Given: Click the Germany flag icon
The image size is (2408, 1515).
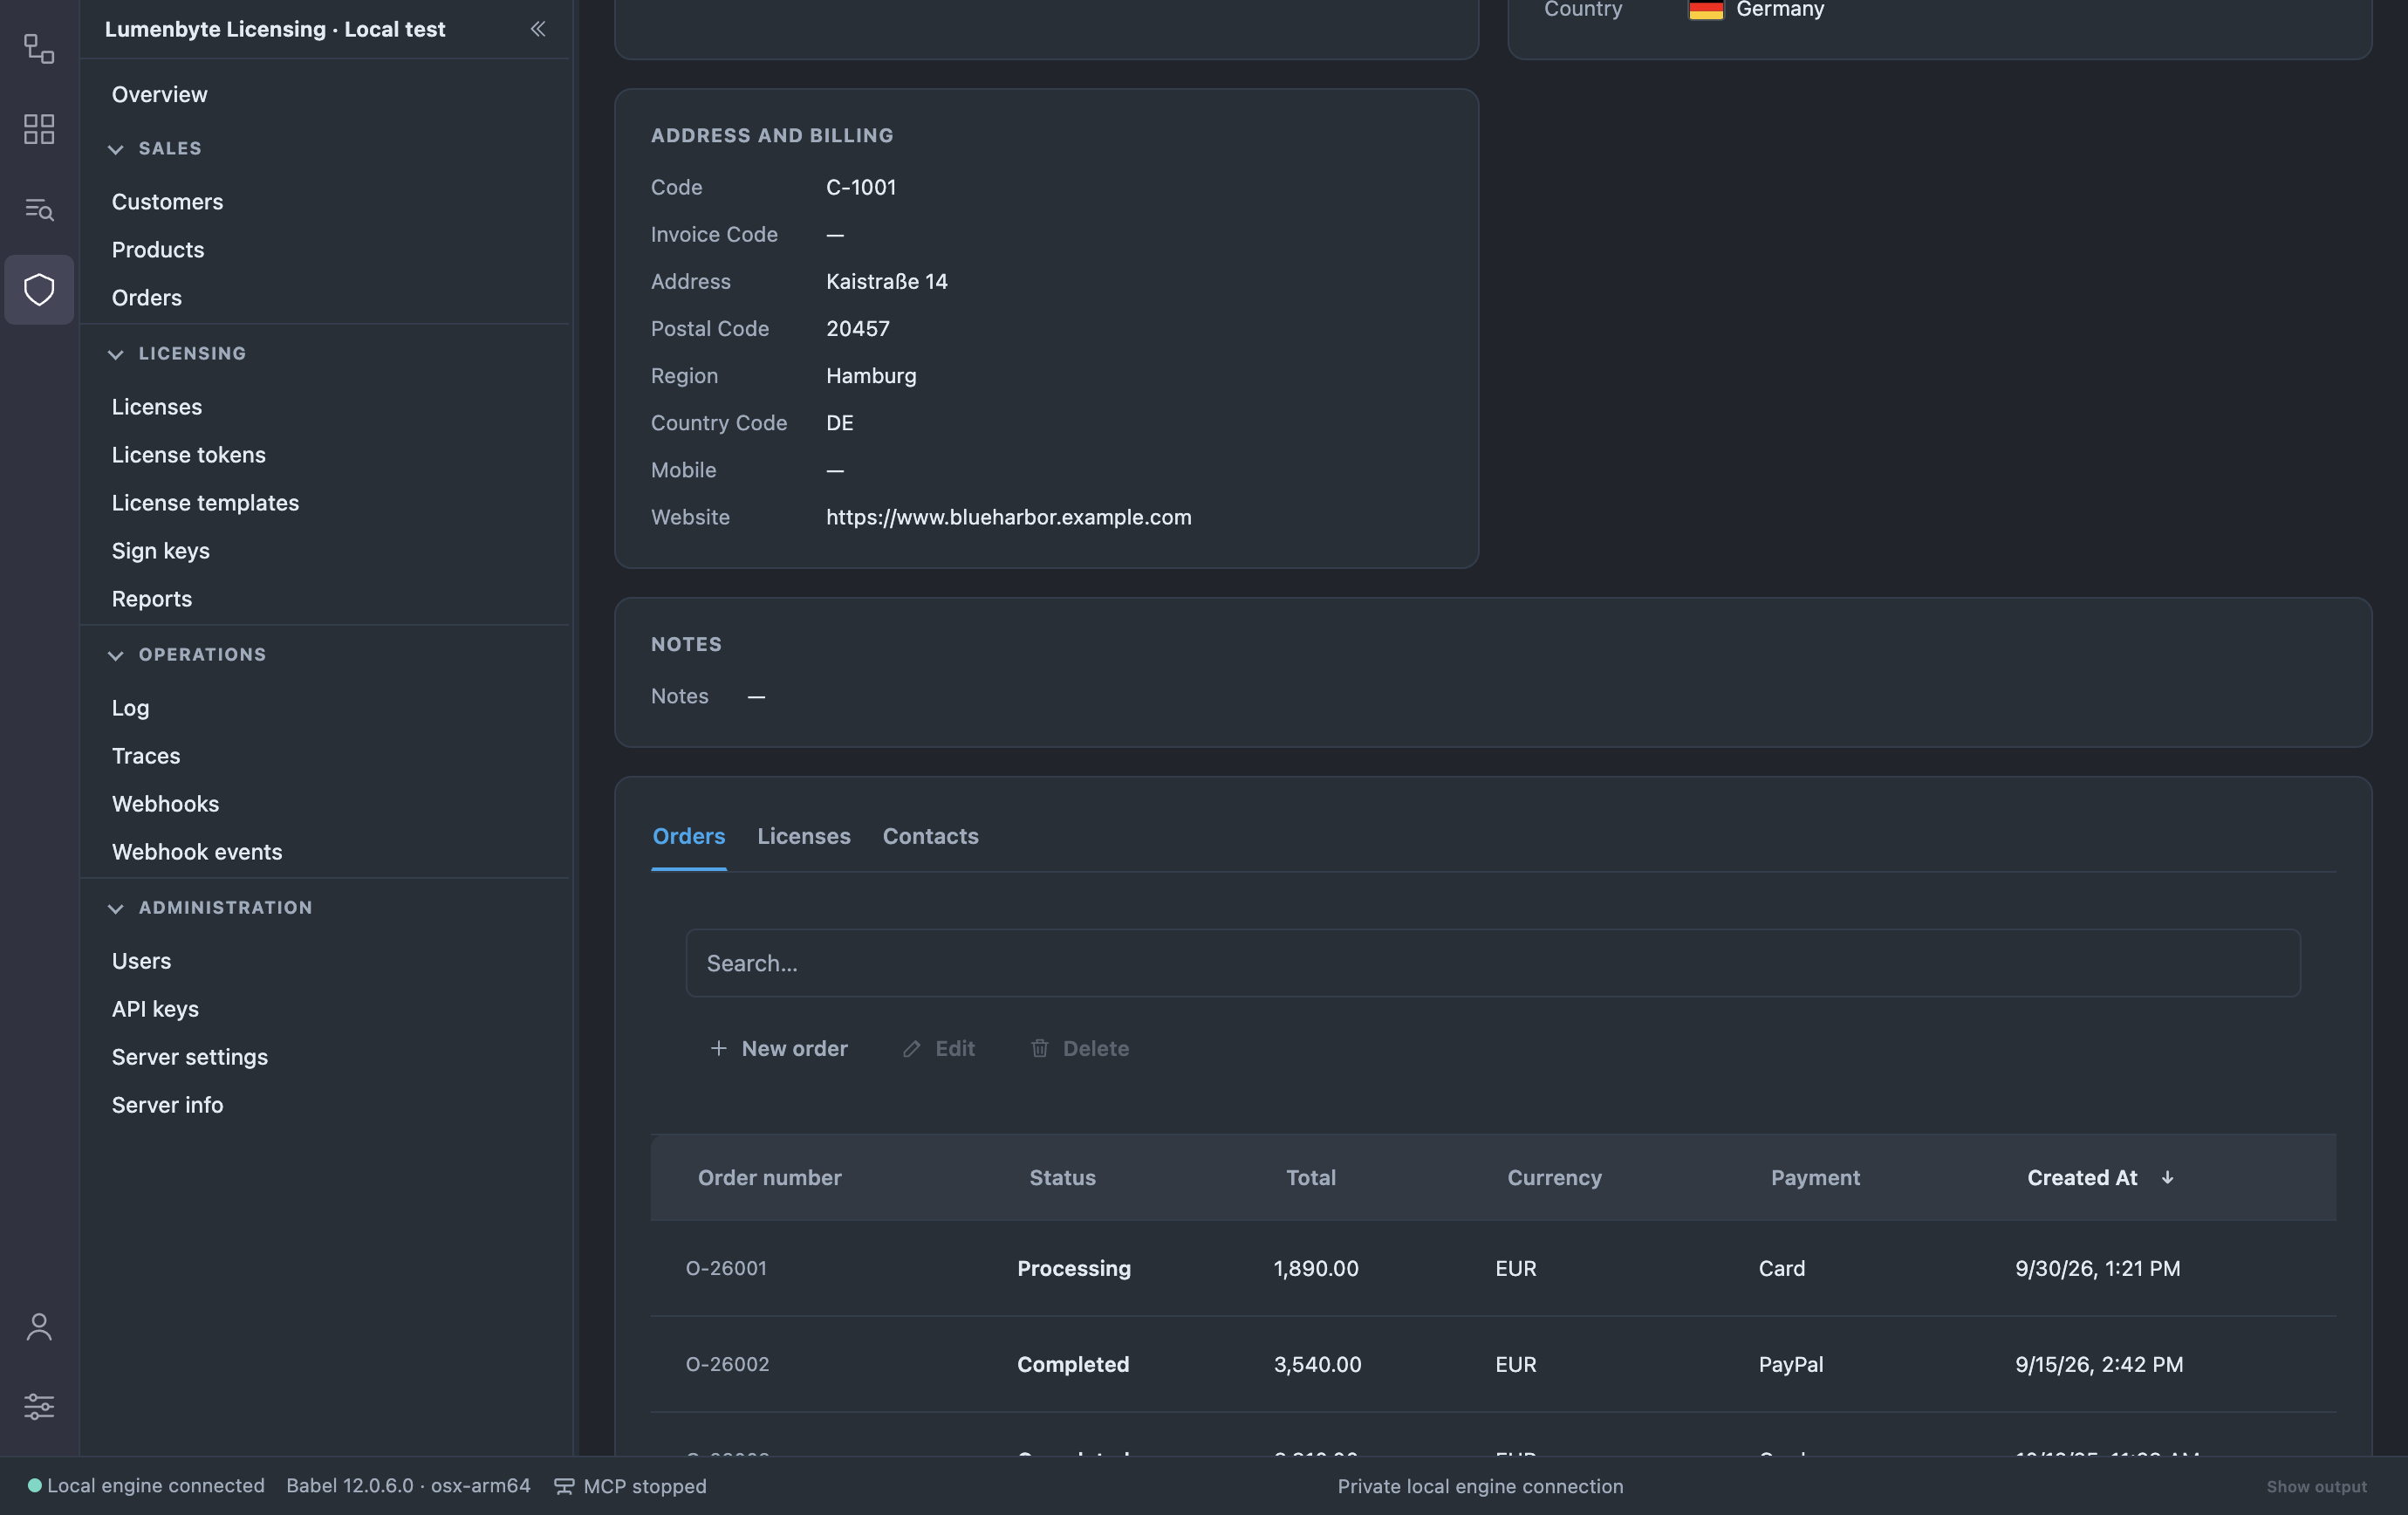Looking at the screenshot, I should coord(1706,10).
